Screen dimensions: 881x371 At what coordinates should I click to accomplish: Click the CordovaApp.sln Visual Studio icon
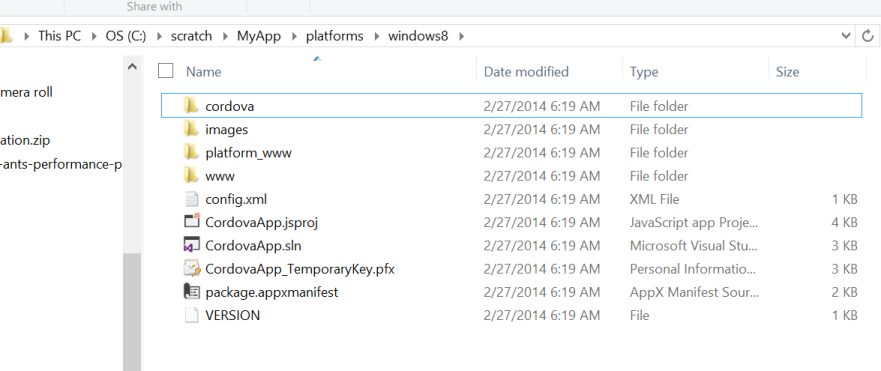click(x=192, y=245)
